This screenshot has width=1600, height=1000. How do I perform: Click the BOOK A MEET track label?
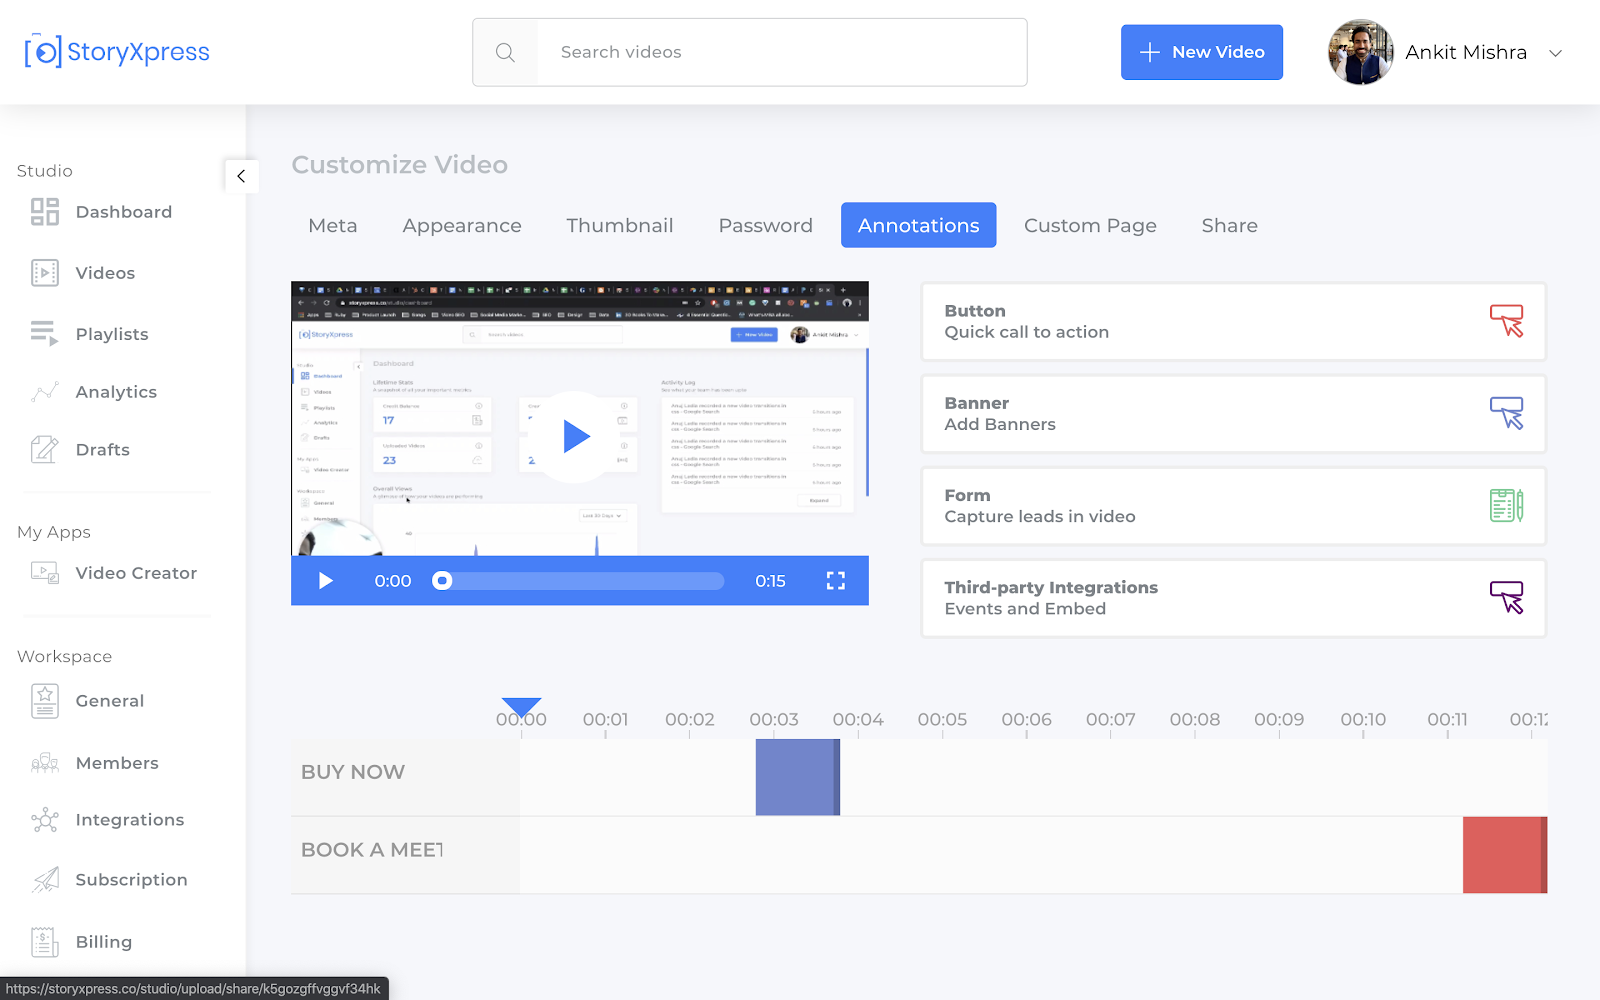372,850
